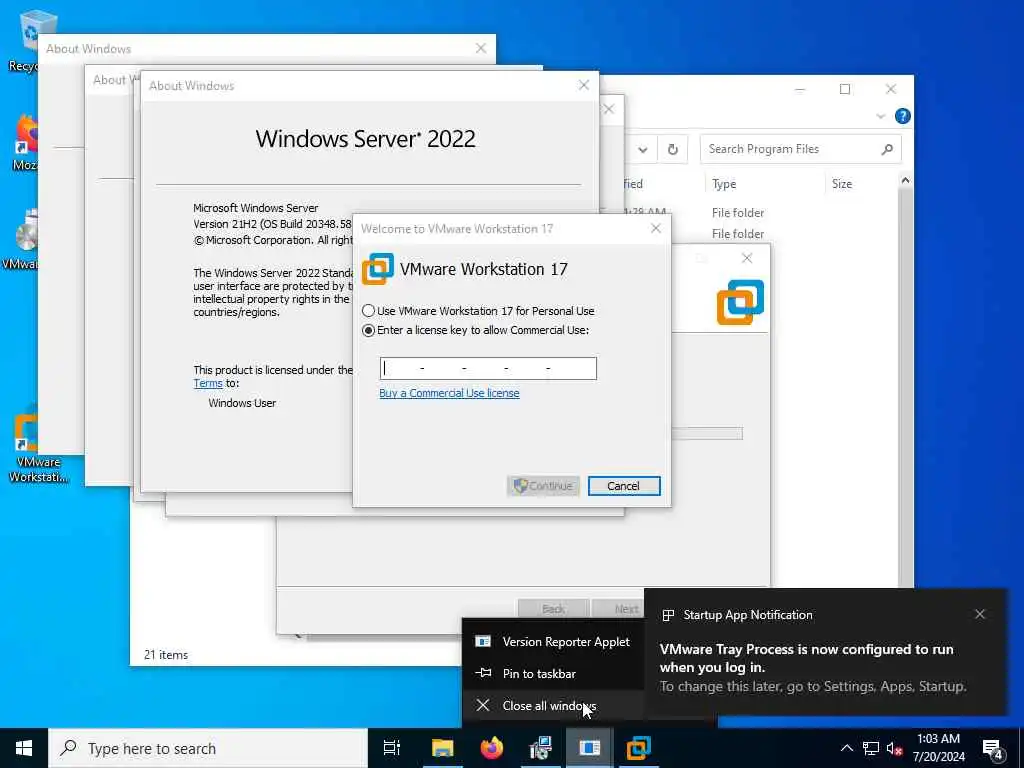Image resolution: width=1024 pixels, height=768 pixels.
Task: Click the muted volume tray icon
Action: pyautogui.click(x=895, y=748)
